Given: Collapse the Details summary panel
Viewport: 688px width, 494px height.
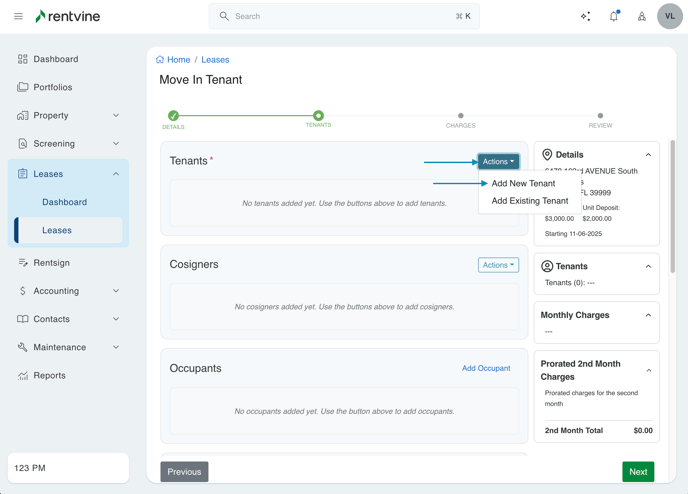Looking at the screenshot, I should click(648, 155).
